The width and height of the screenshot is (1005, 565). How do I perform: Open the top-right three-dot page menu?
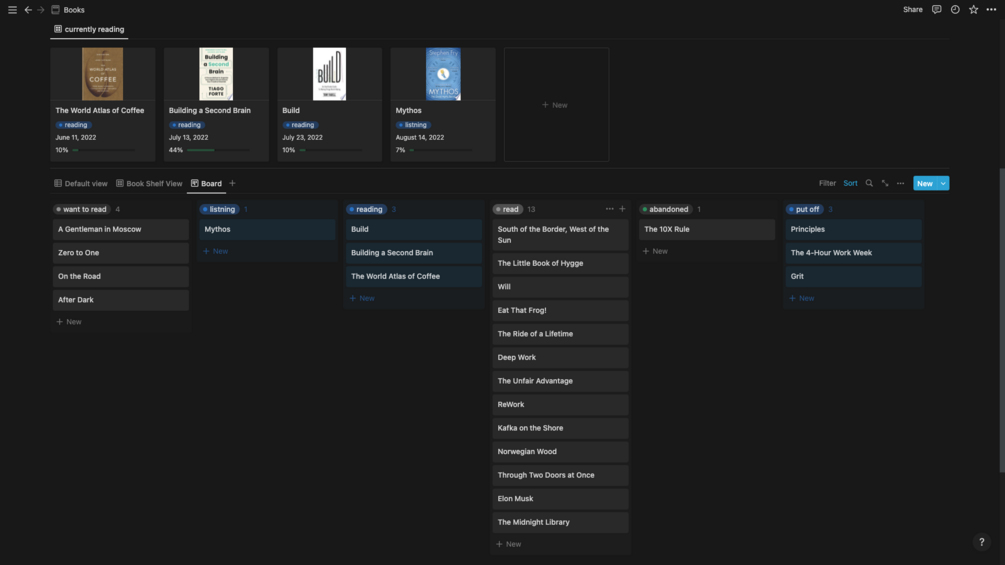point(992,10)
